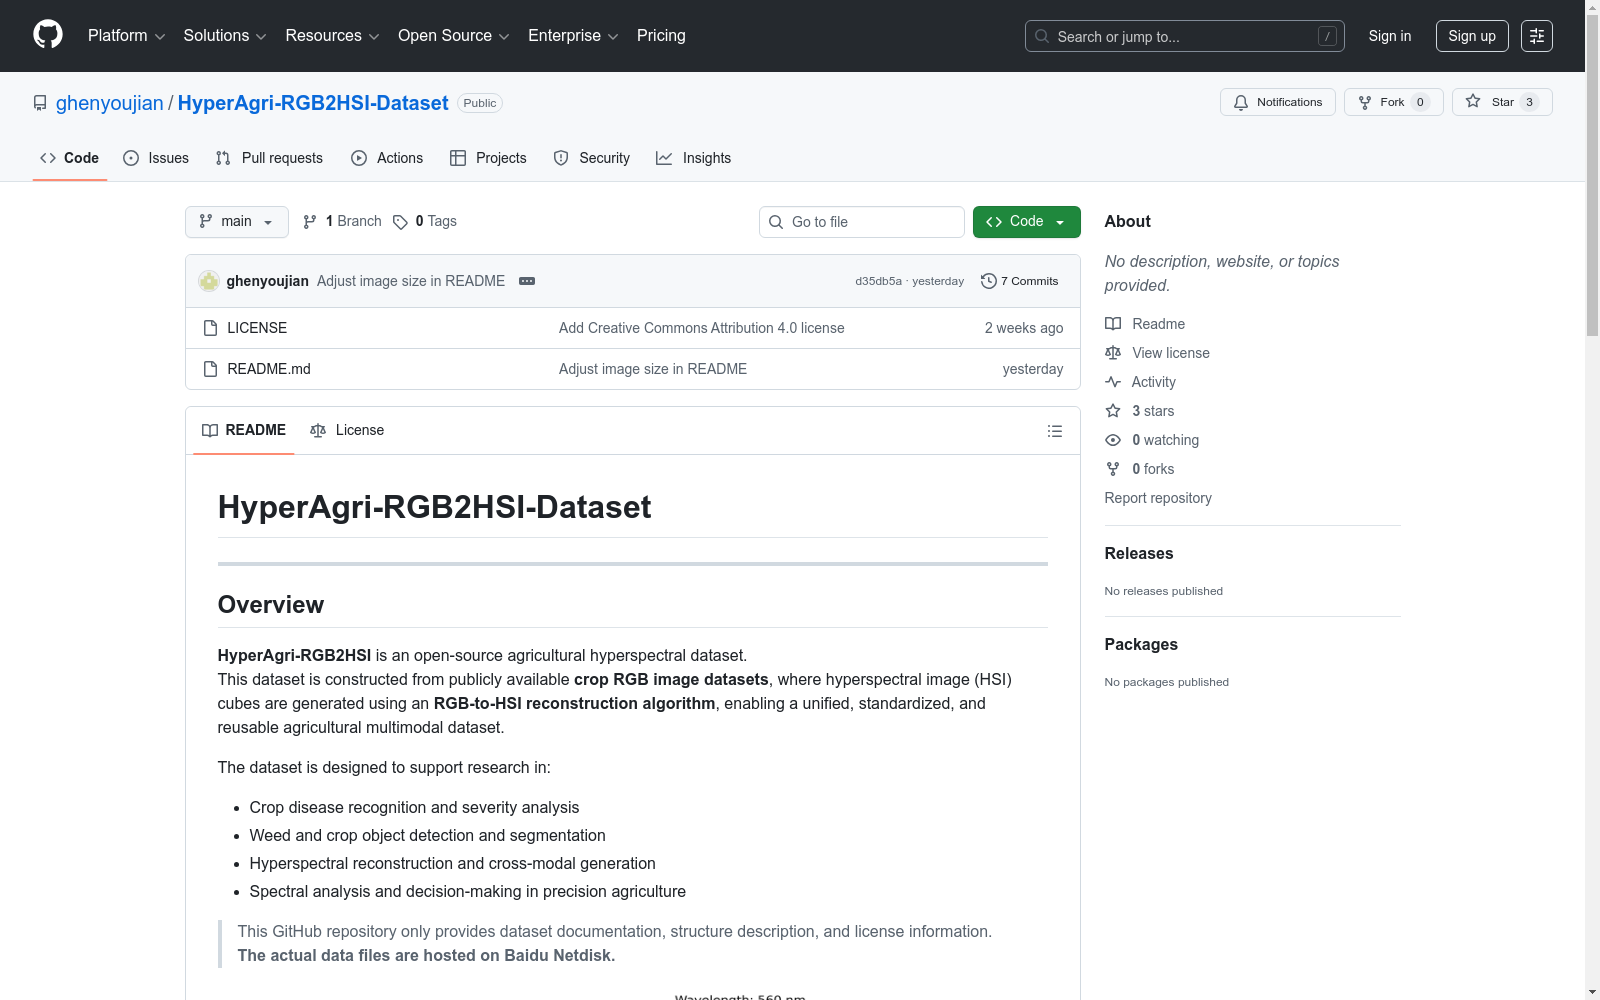
Task: Switch to the Issues tab
Action: pos(156,158)
